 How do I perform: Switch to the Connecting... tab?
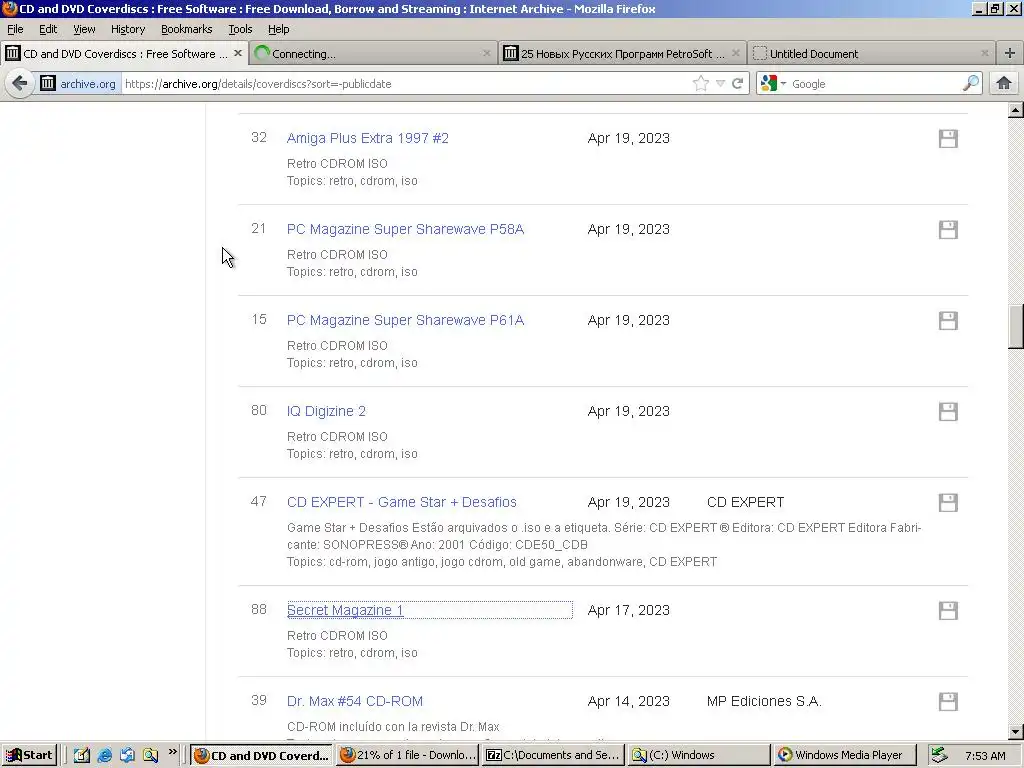[372, 54]
